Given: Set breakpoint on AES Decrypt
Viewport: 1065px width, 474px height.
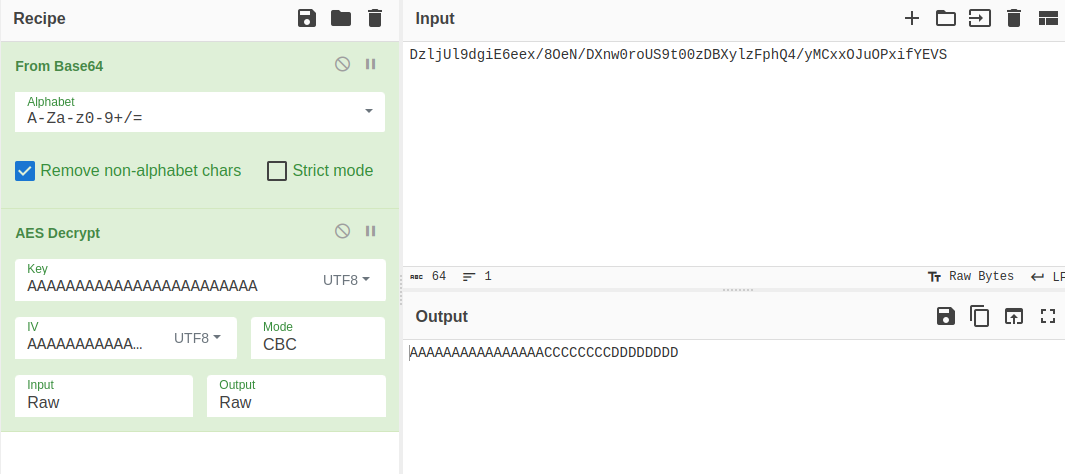Looking at the screenshot, I should tap(370, 232).
